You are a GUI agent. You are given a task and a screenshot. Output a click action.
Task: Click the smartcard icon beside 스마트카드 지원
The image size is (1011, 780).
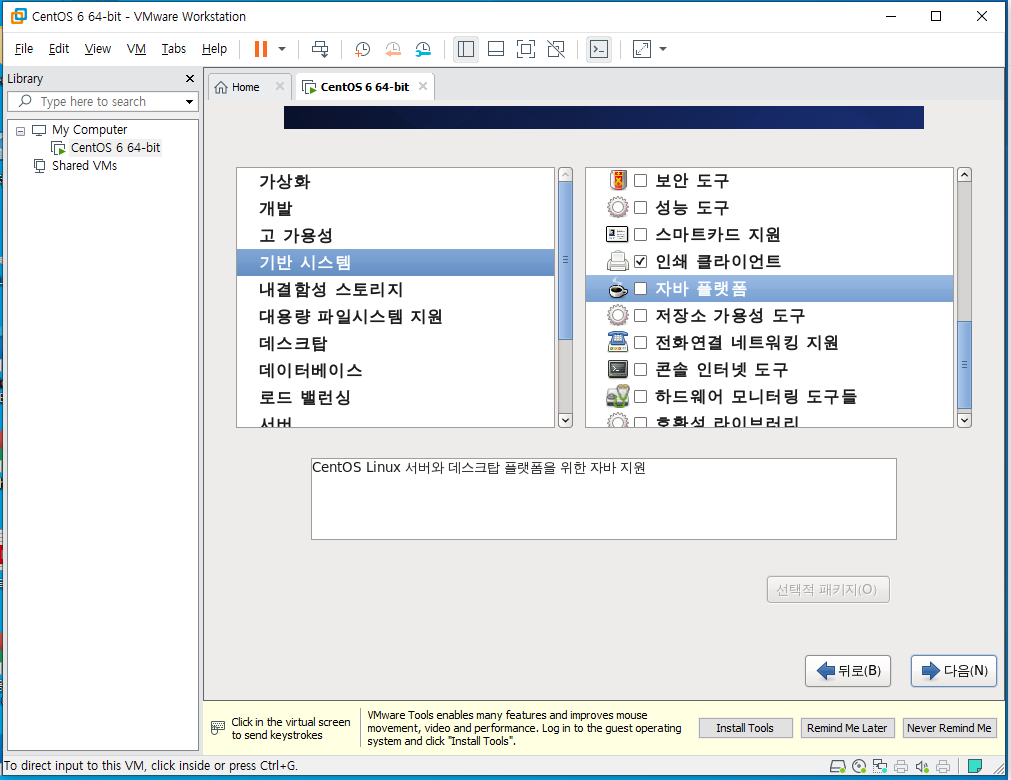coord(618,234)
